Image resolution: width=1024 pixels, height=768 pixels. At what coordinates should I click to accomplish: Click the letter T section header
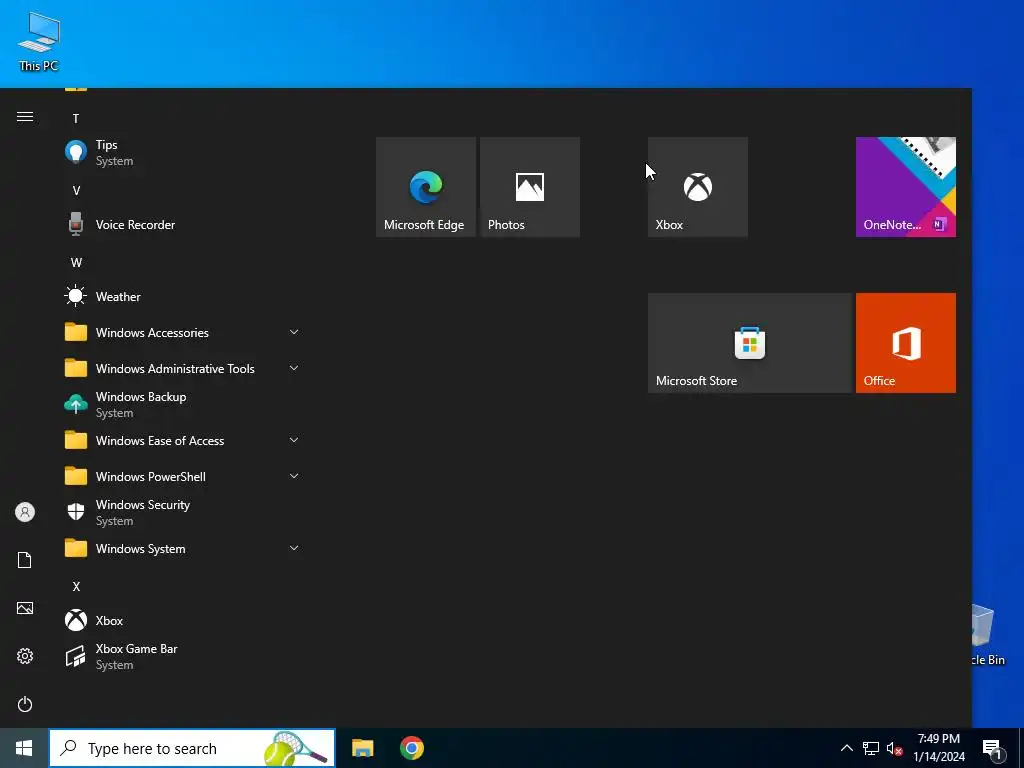(76, 119)
